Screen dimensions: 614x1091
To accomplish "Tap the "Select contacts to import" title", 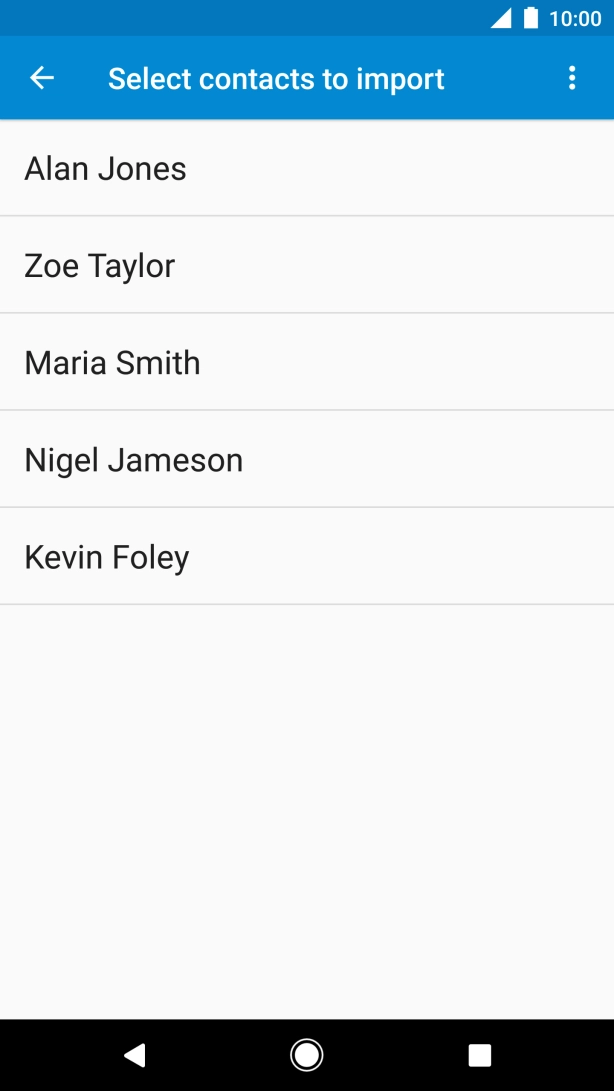I will tap(276, 79).
